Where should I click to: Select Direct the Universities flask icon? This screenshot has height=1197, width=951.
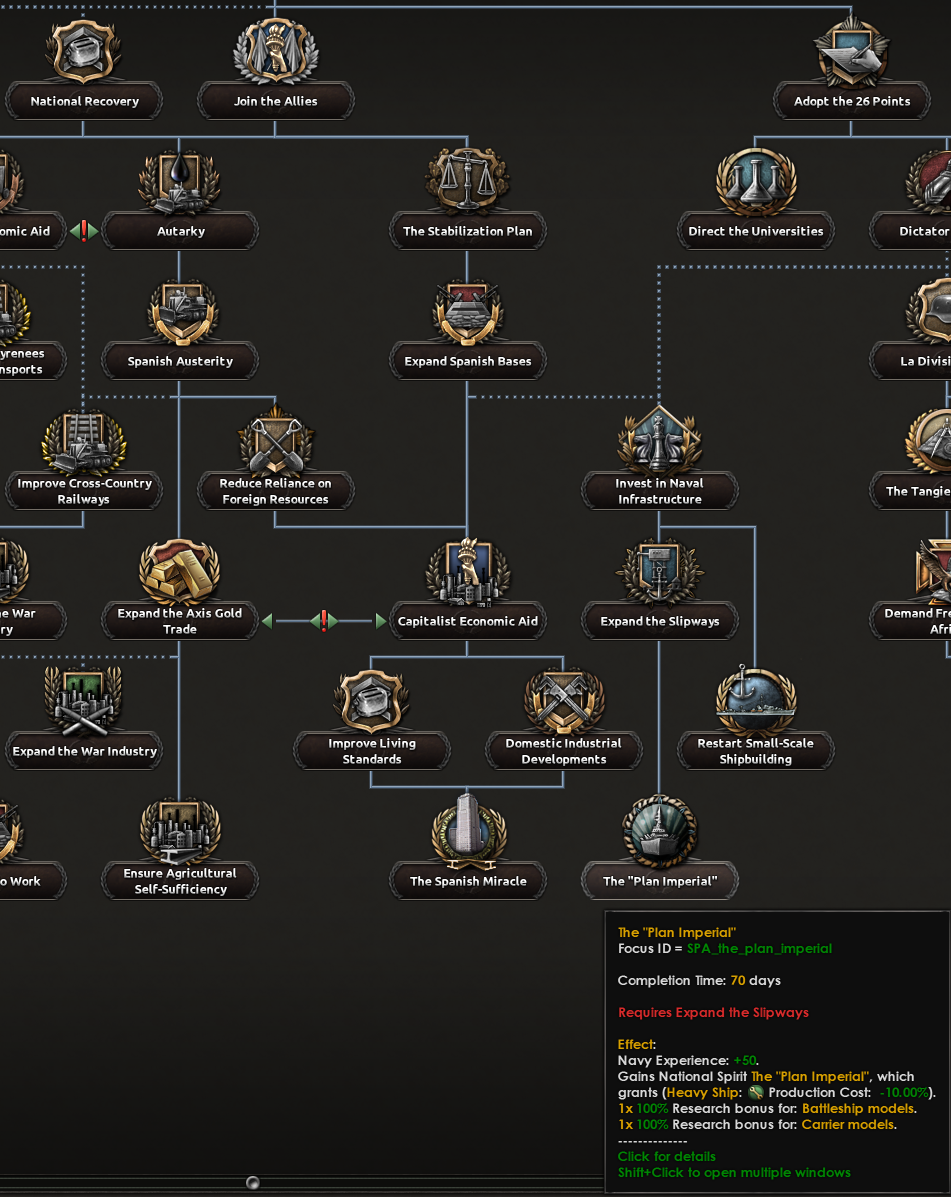click(756, 182)
